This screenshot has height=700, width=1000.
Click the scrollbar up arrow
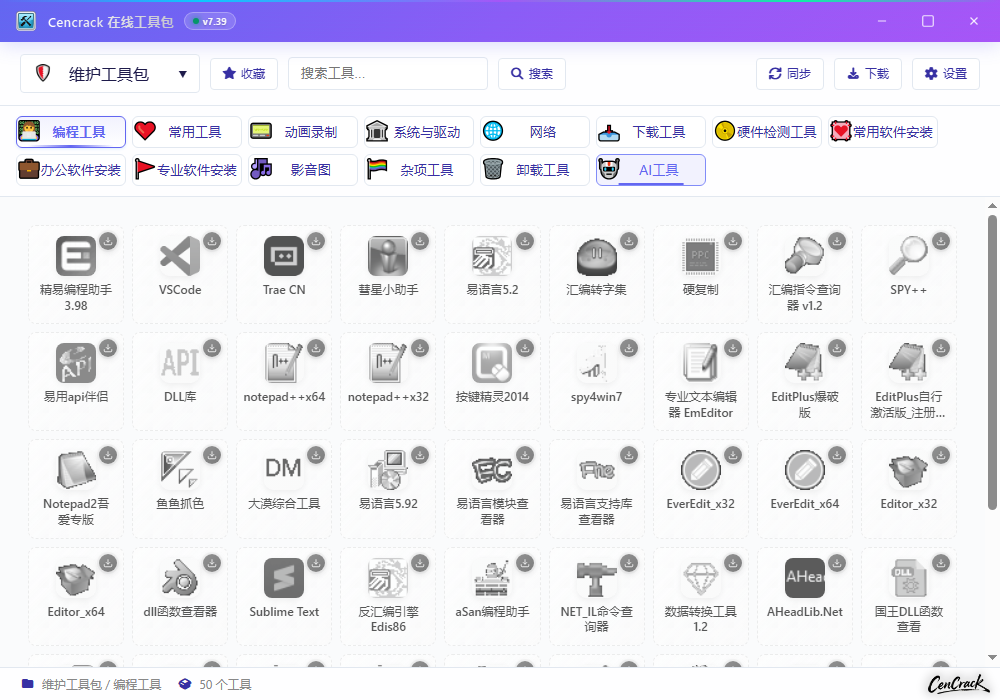pos(992,206)
